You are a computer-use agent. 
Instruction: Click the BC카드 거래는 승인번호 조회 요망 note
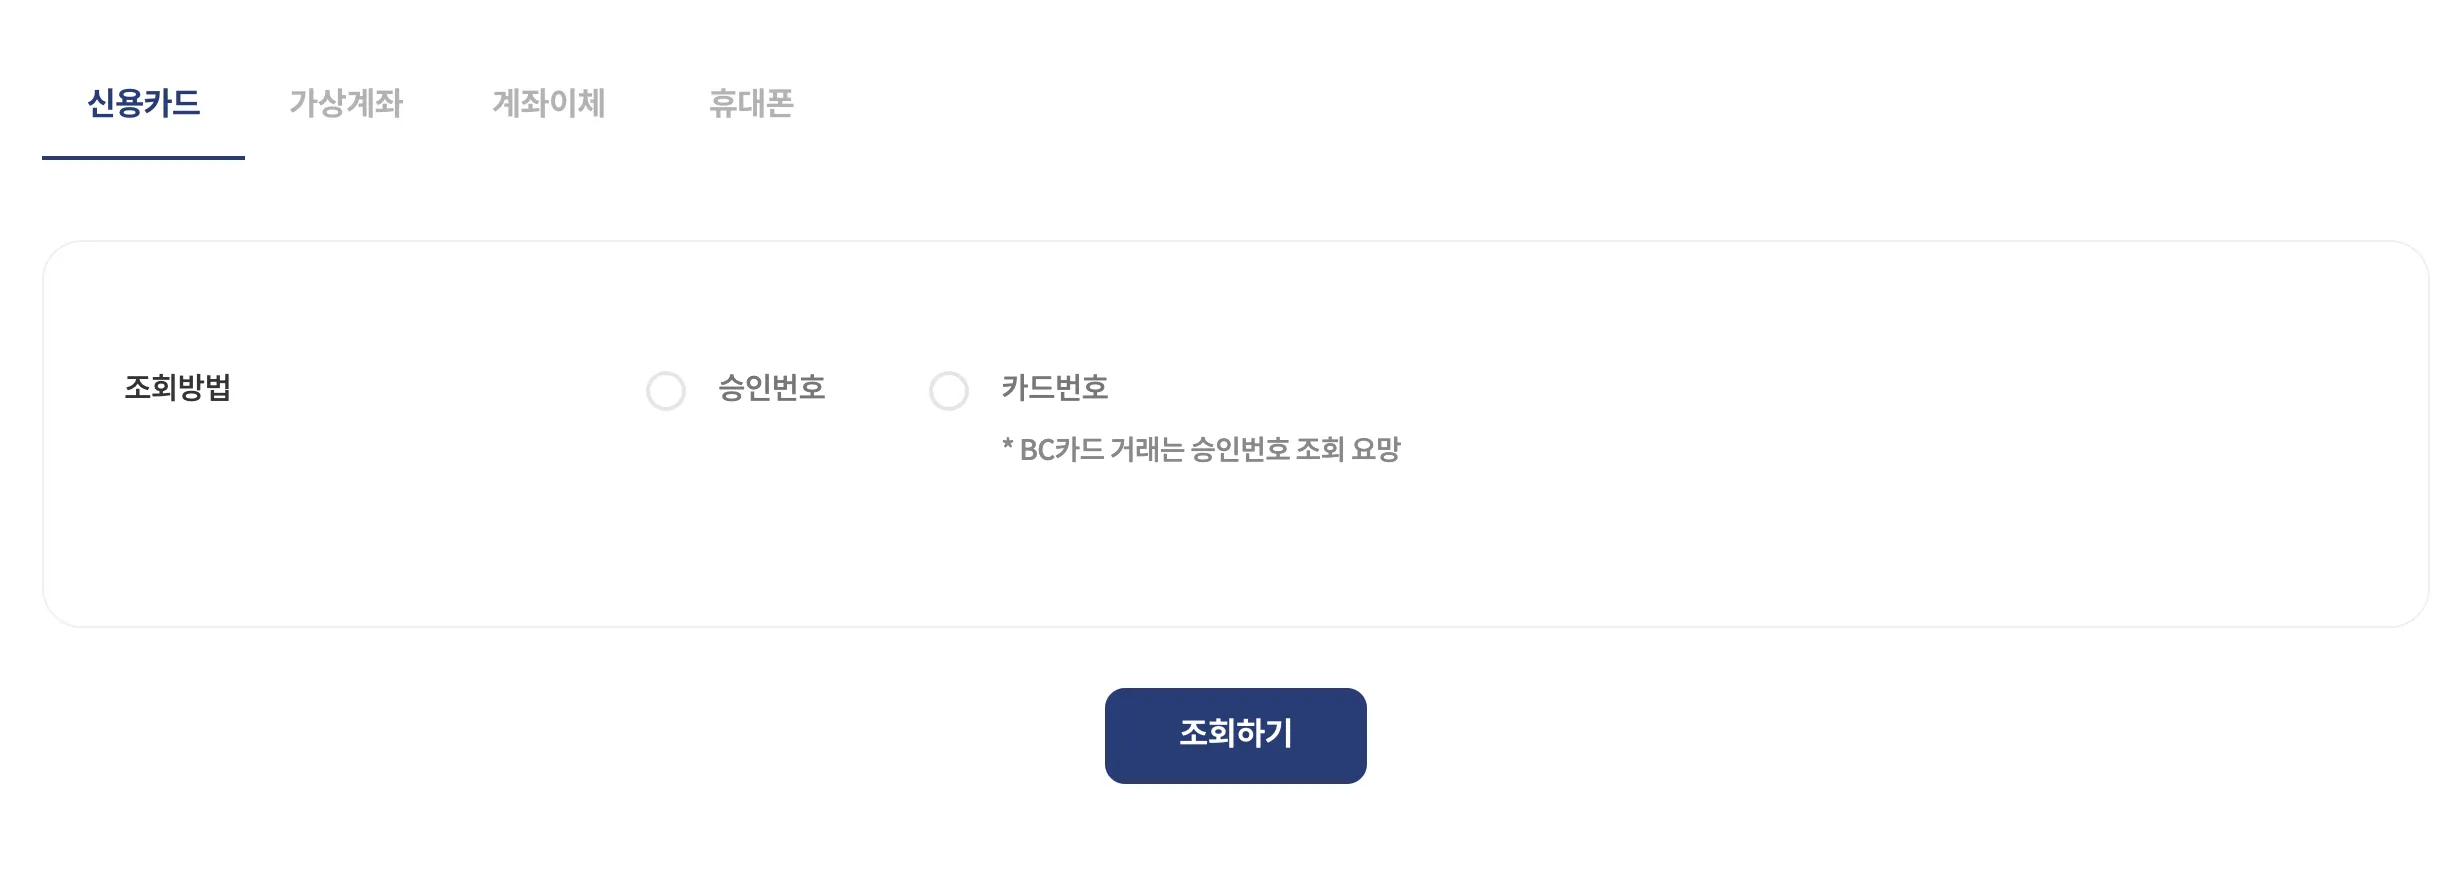pos(1201,450)
